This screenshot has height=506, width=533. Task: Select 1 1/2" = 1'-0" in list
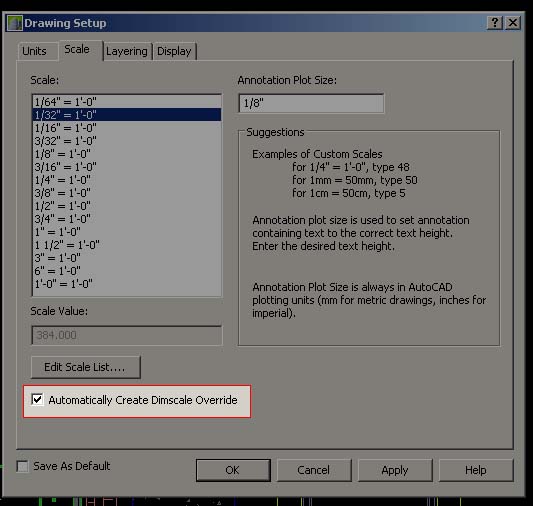point(127,245)
